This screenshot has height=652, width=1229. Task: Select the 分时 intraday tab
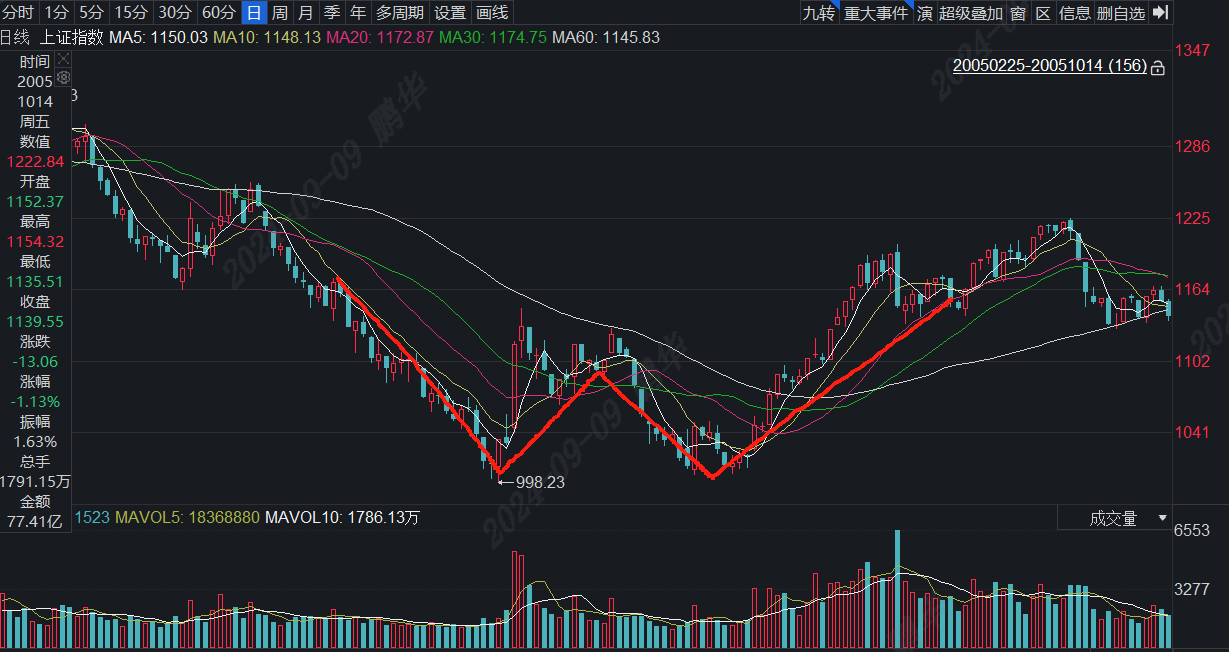pos(19,13)
